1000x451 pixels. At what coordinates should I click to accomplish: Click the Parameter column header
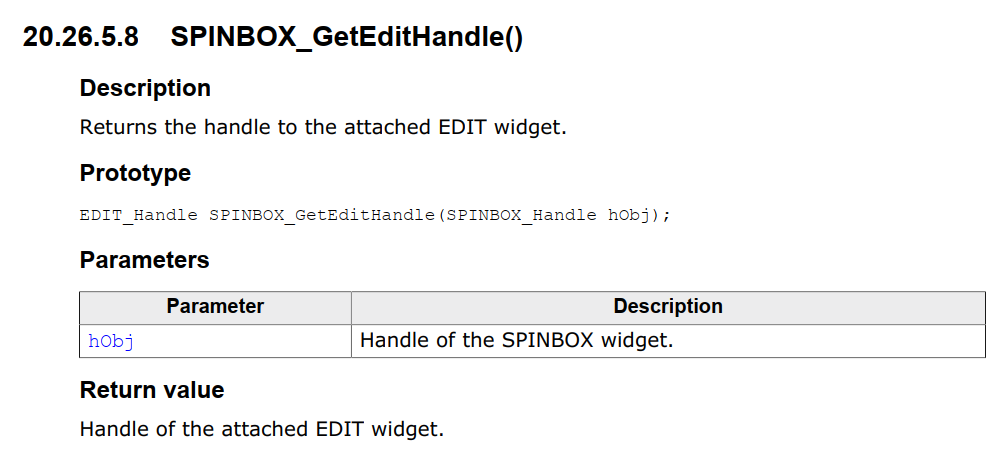[x=216, y=307]
